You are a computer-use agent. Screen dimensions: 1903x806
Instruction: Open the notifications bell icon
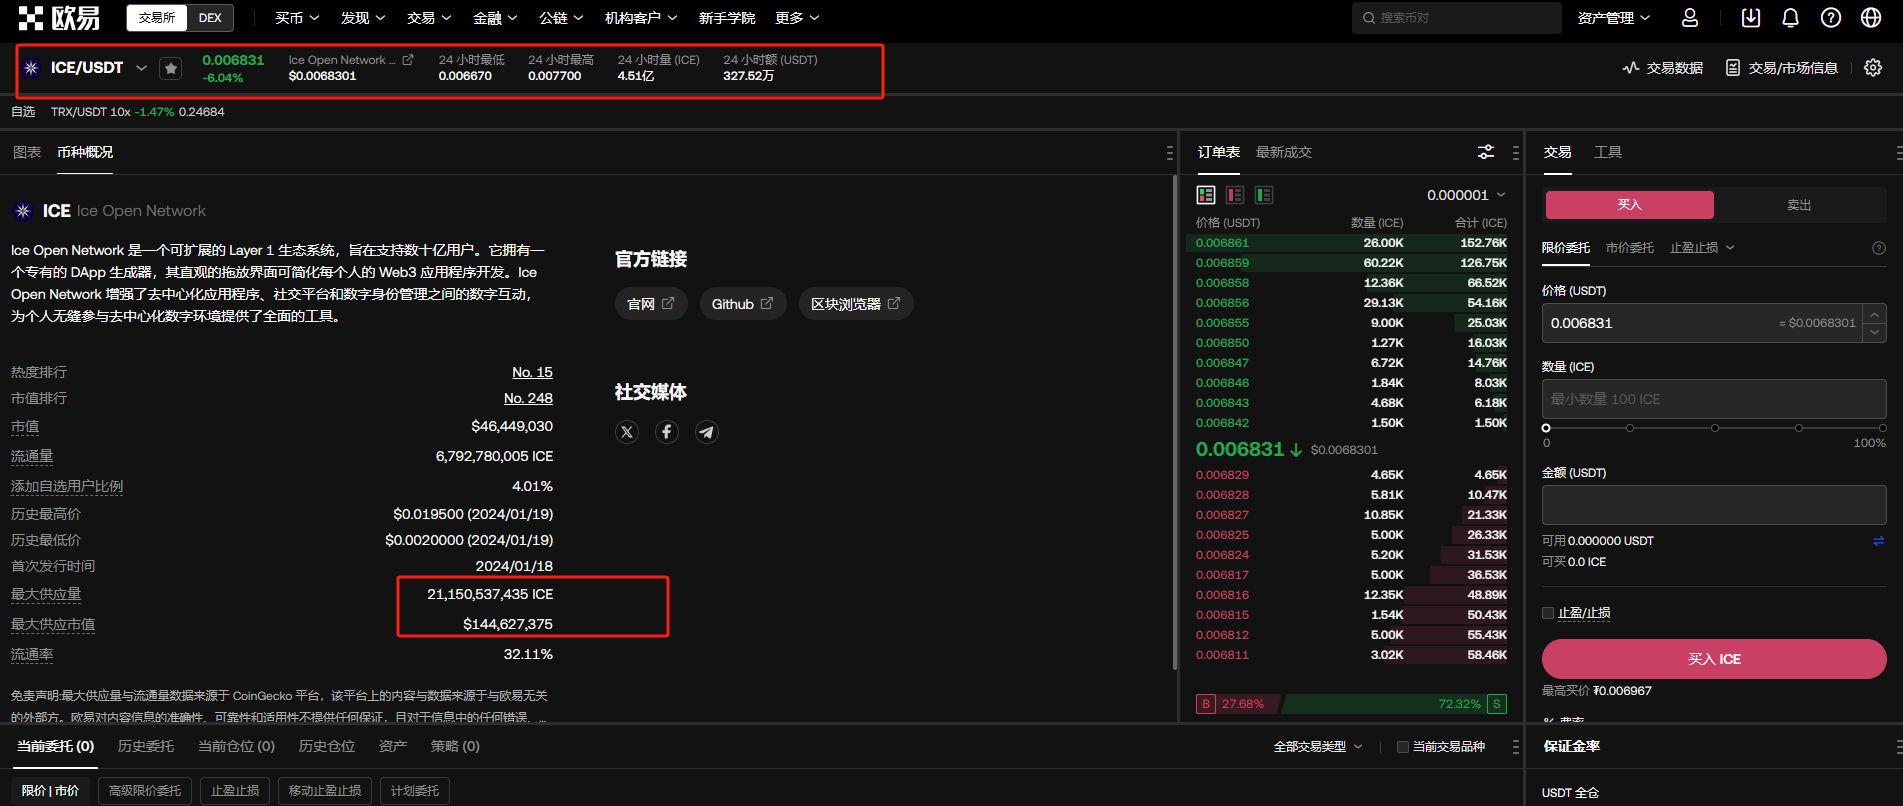click(1790, 18)
